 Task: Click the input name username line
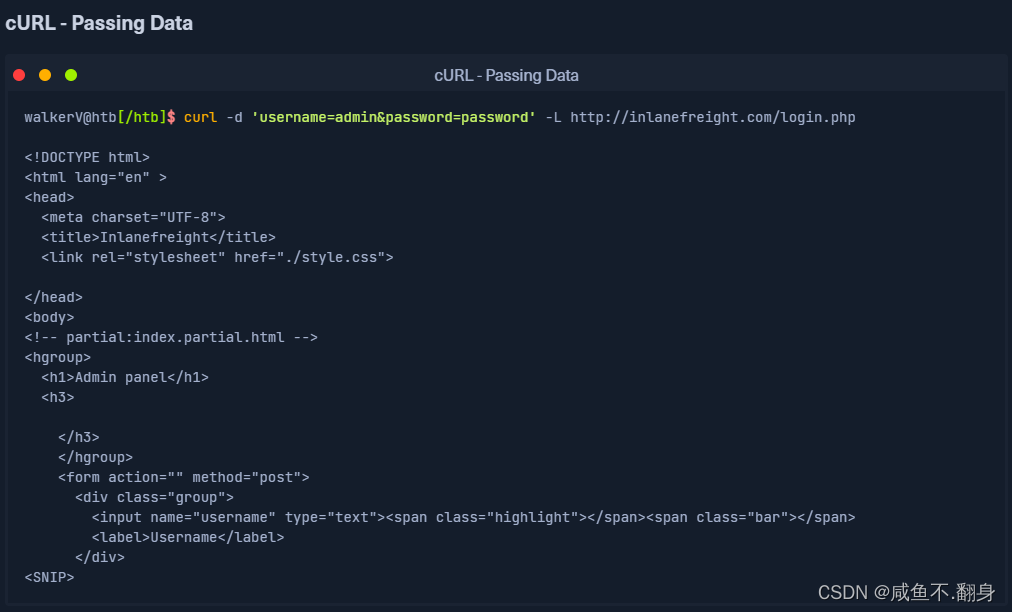(x=473, y=517)
